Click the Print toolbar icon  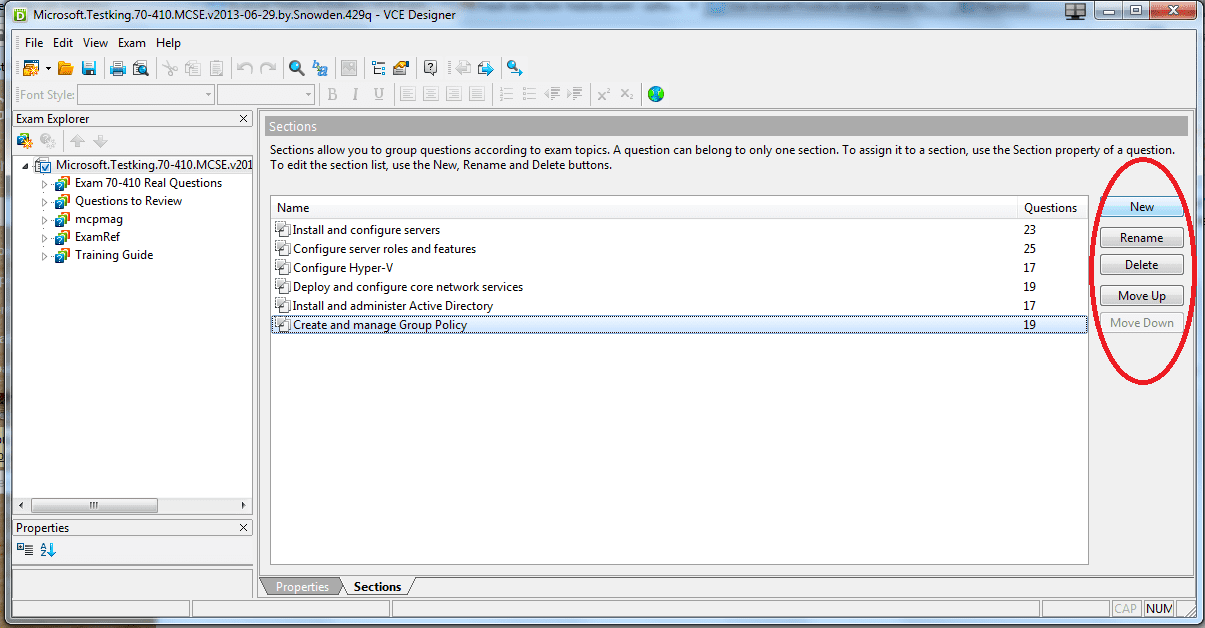click(x=118, y=68)
